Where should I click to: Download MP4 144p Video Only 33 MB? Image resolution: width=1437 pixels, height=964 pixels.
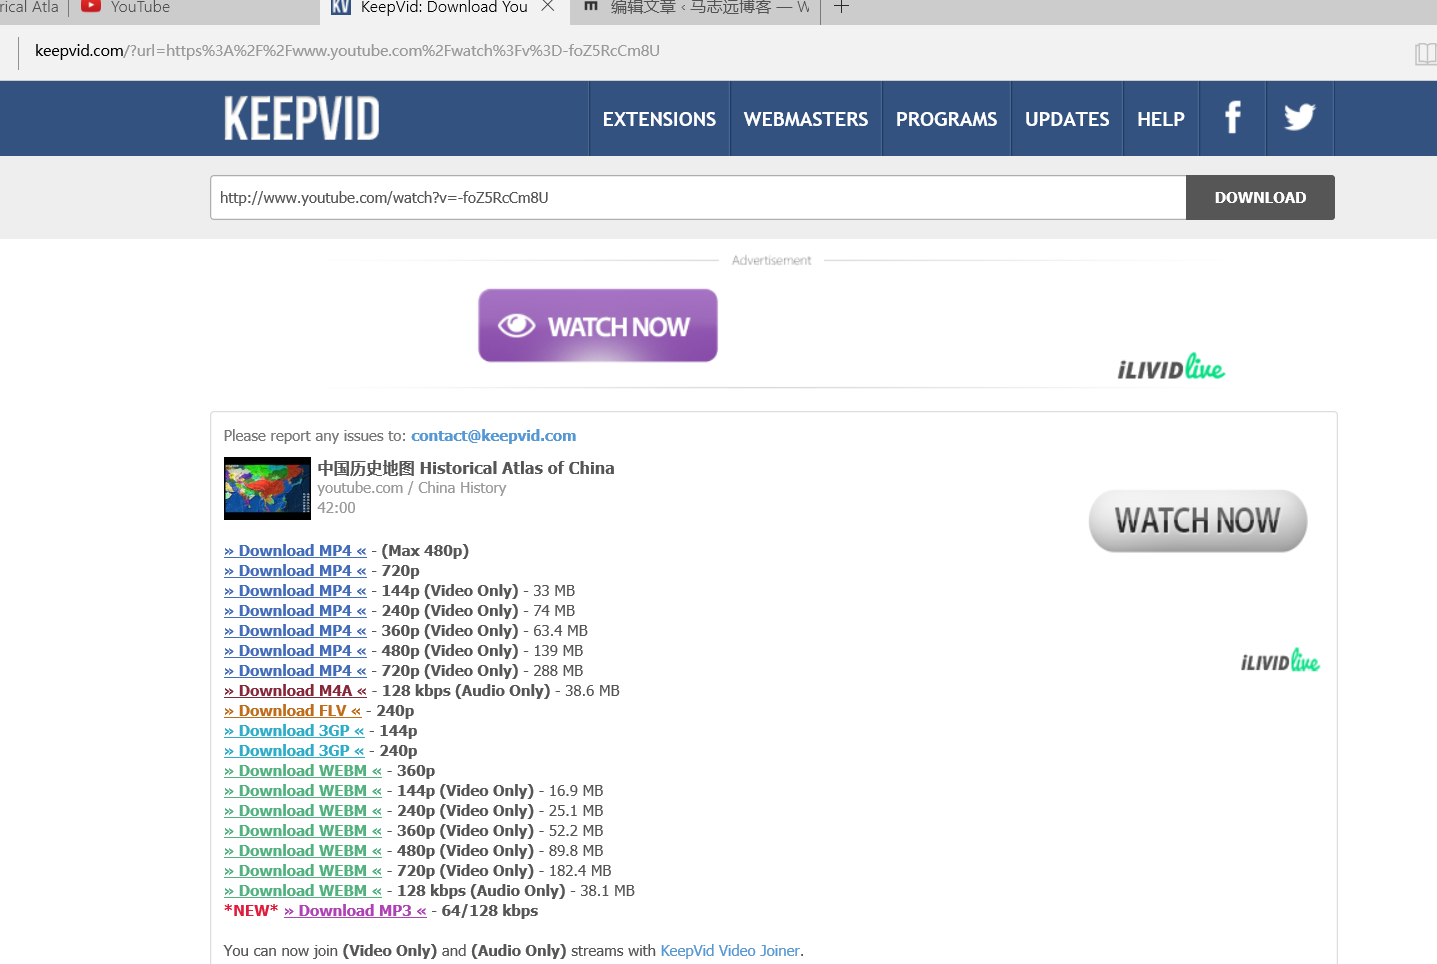click(295, 591)
